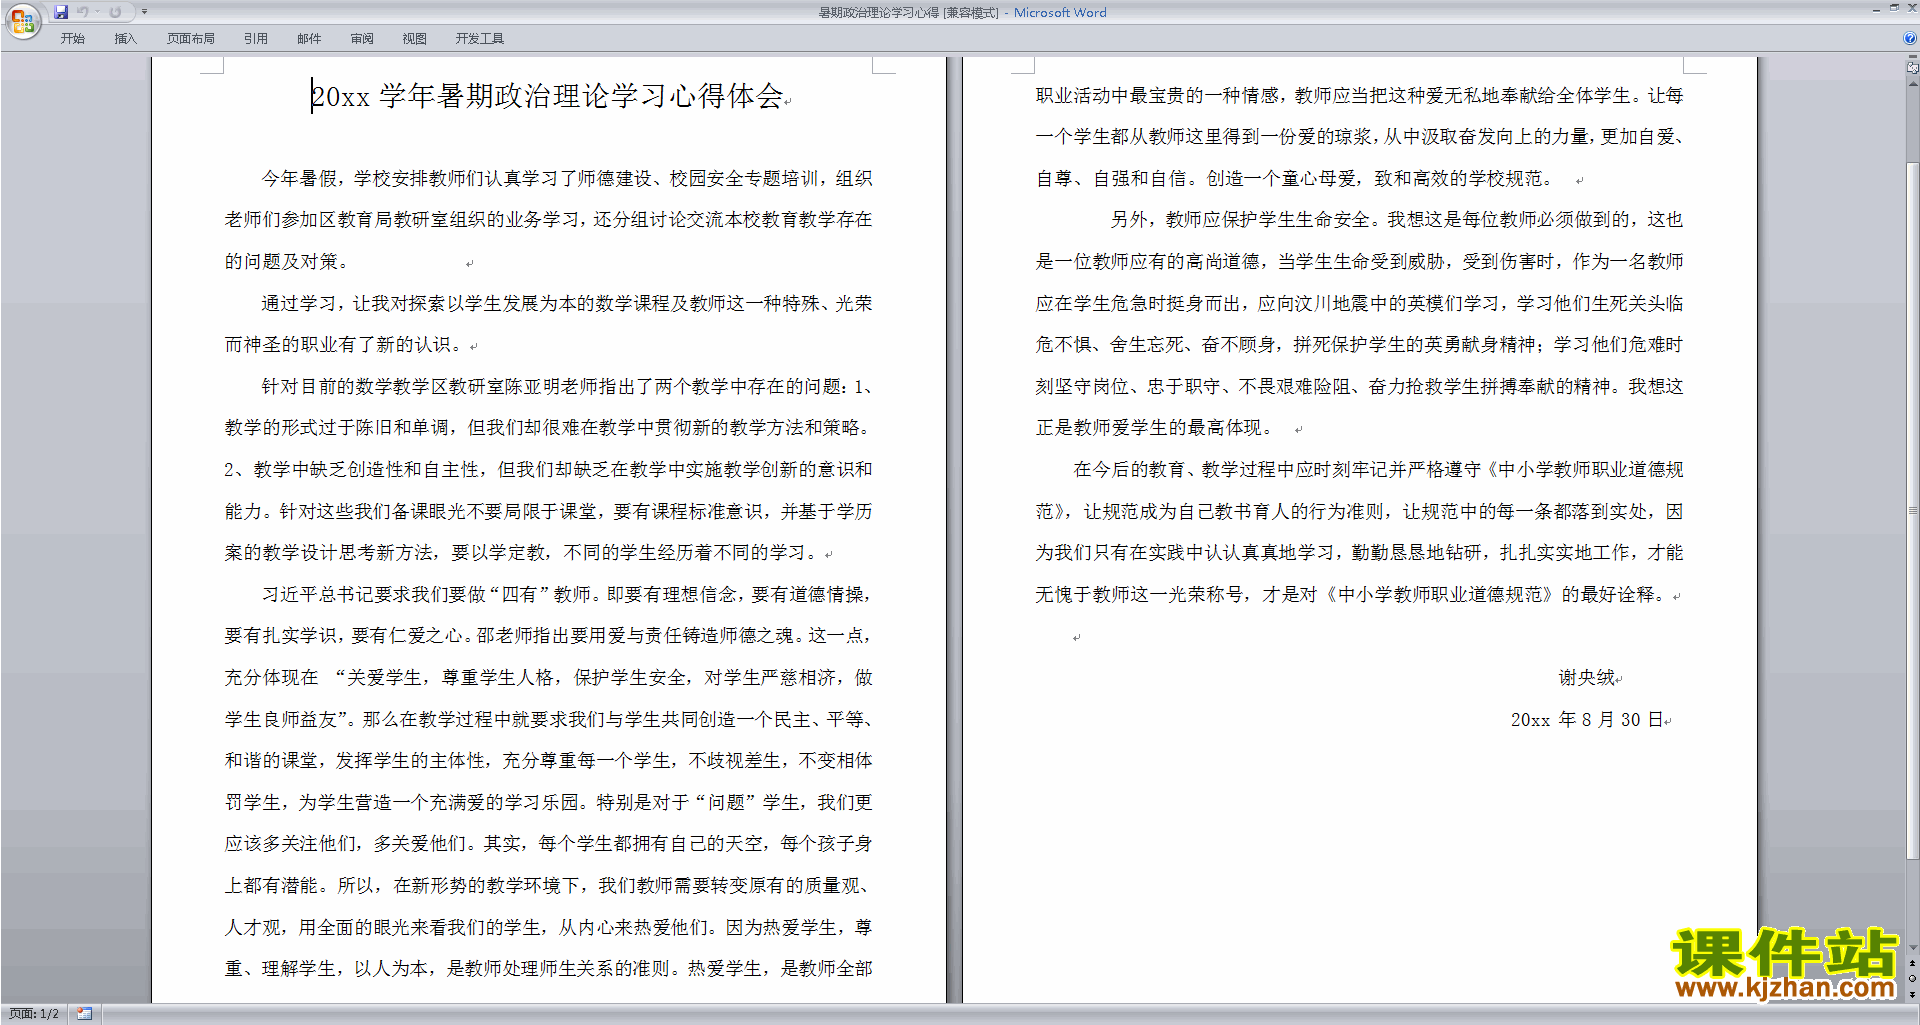Click the line ending 的问题及对策。
Screen dimensions: 1920x1025
tap(287, 262)
